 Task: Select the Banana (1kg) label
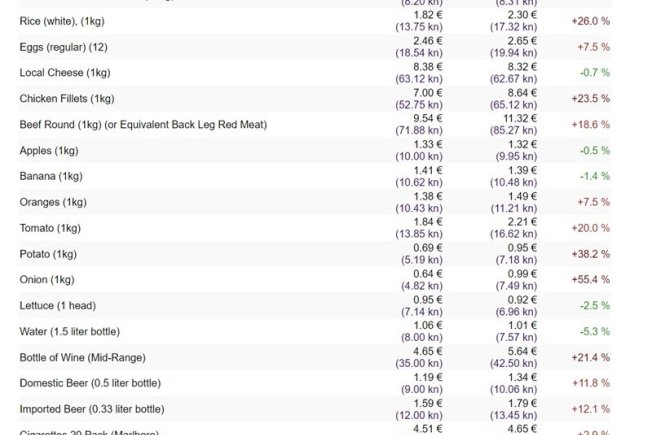pos(51,176)
